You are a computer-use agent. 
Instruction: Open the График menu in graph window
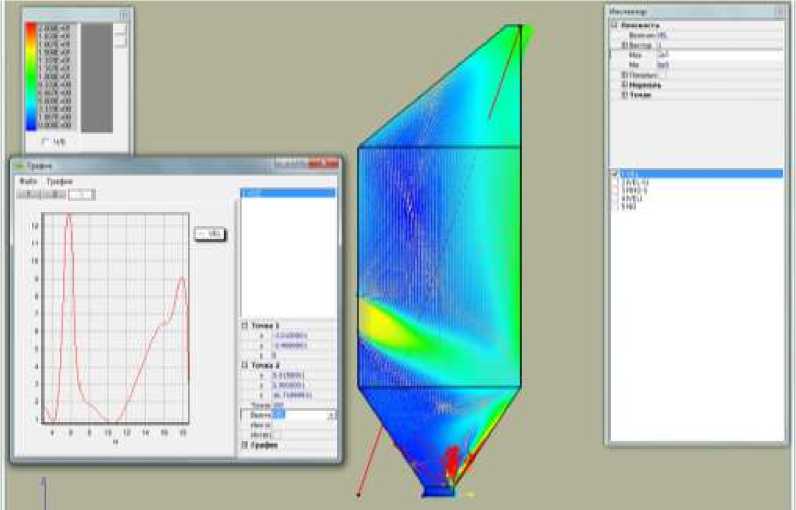(x=59, y=181)
